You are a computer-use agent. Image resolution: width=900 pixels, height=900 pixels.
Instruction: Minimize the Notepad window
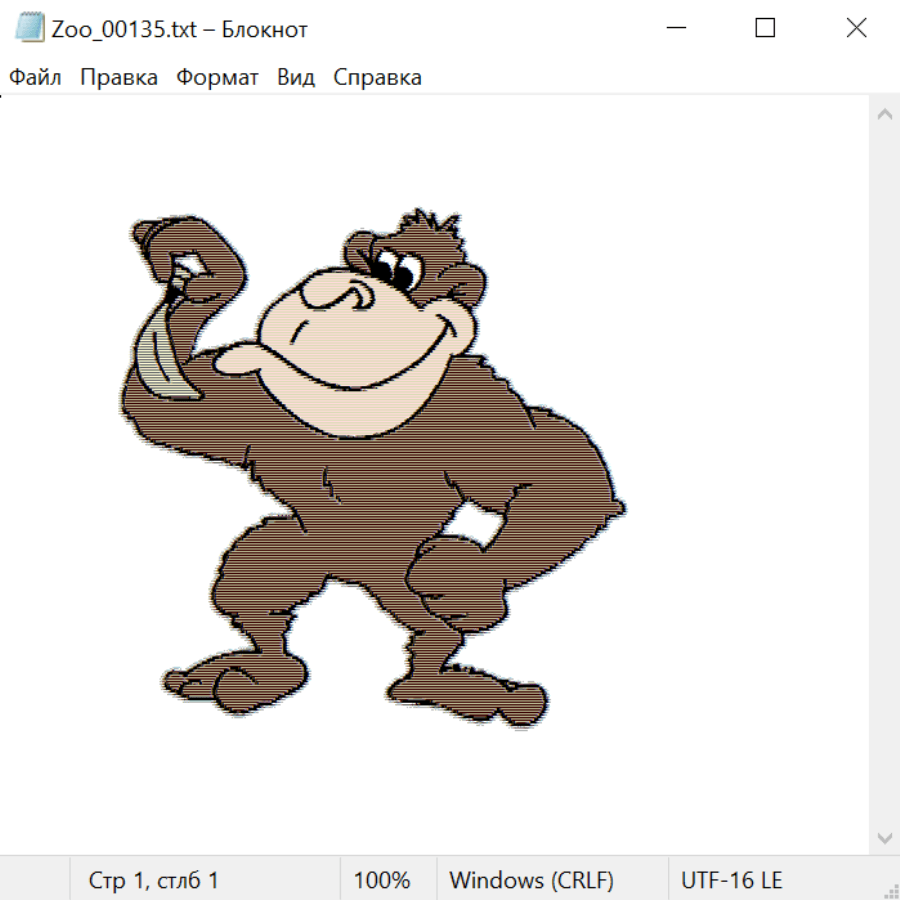coord(675,29)
